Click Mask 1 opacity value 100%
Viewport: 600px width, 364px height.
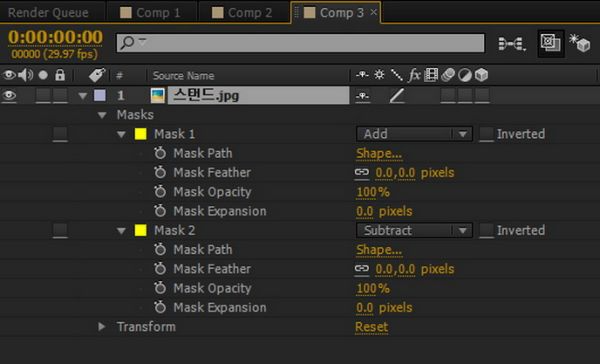pos(373,192)
